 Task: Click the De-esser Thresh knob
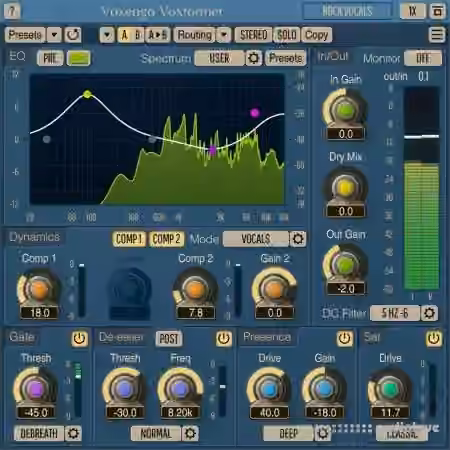[x=125, y=389]
